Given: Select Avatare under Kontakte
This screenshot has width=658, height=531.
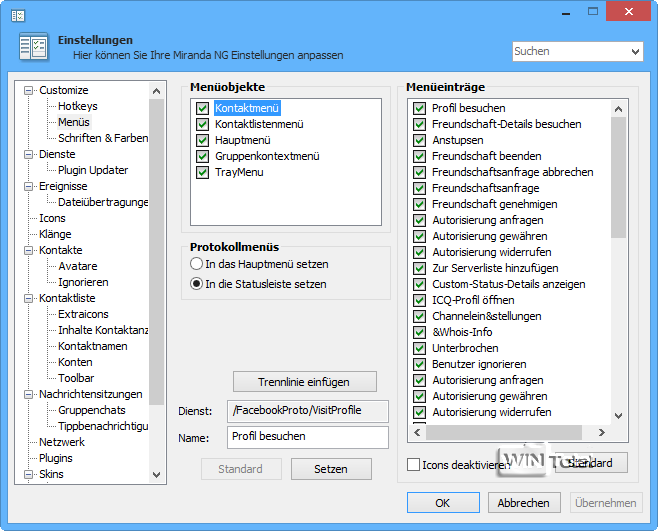Looking at the screenshot, I should pos(78,266).
